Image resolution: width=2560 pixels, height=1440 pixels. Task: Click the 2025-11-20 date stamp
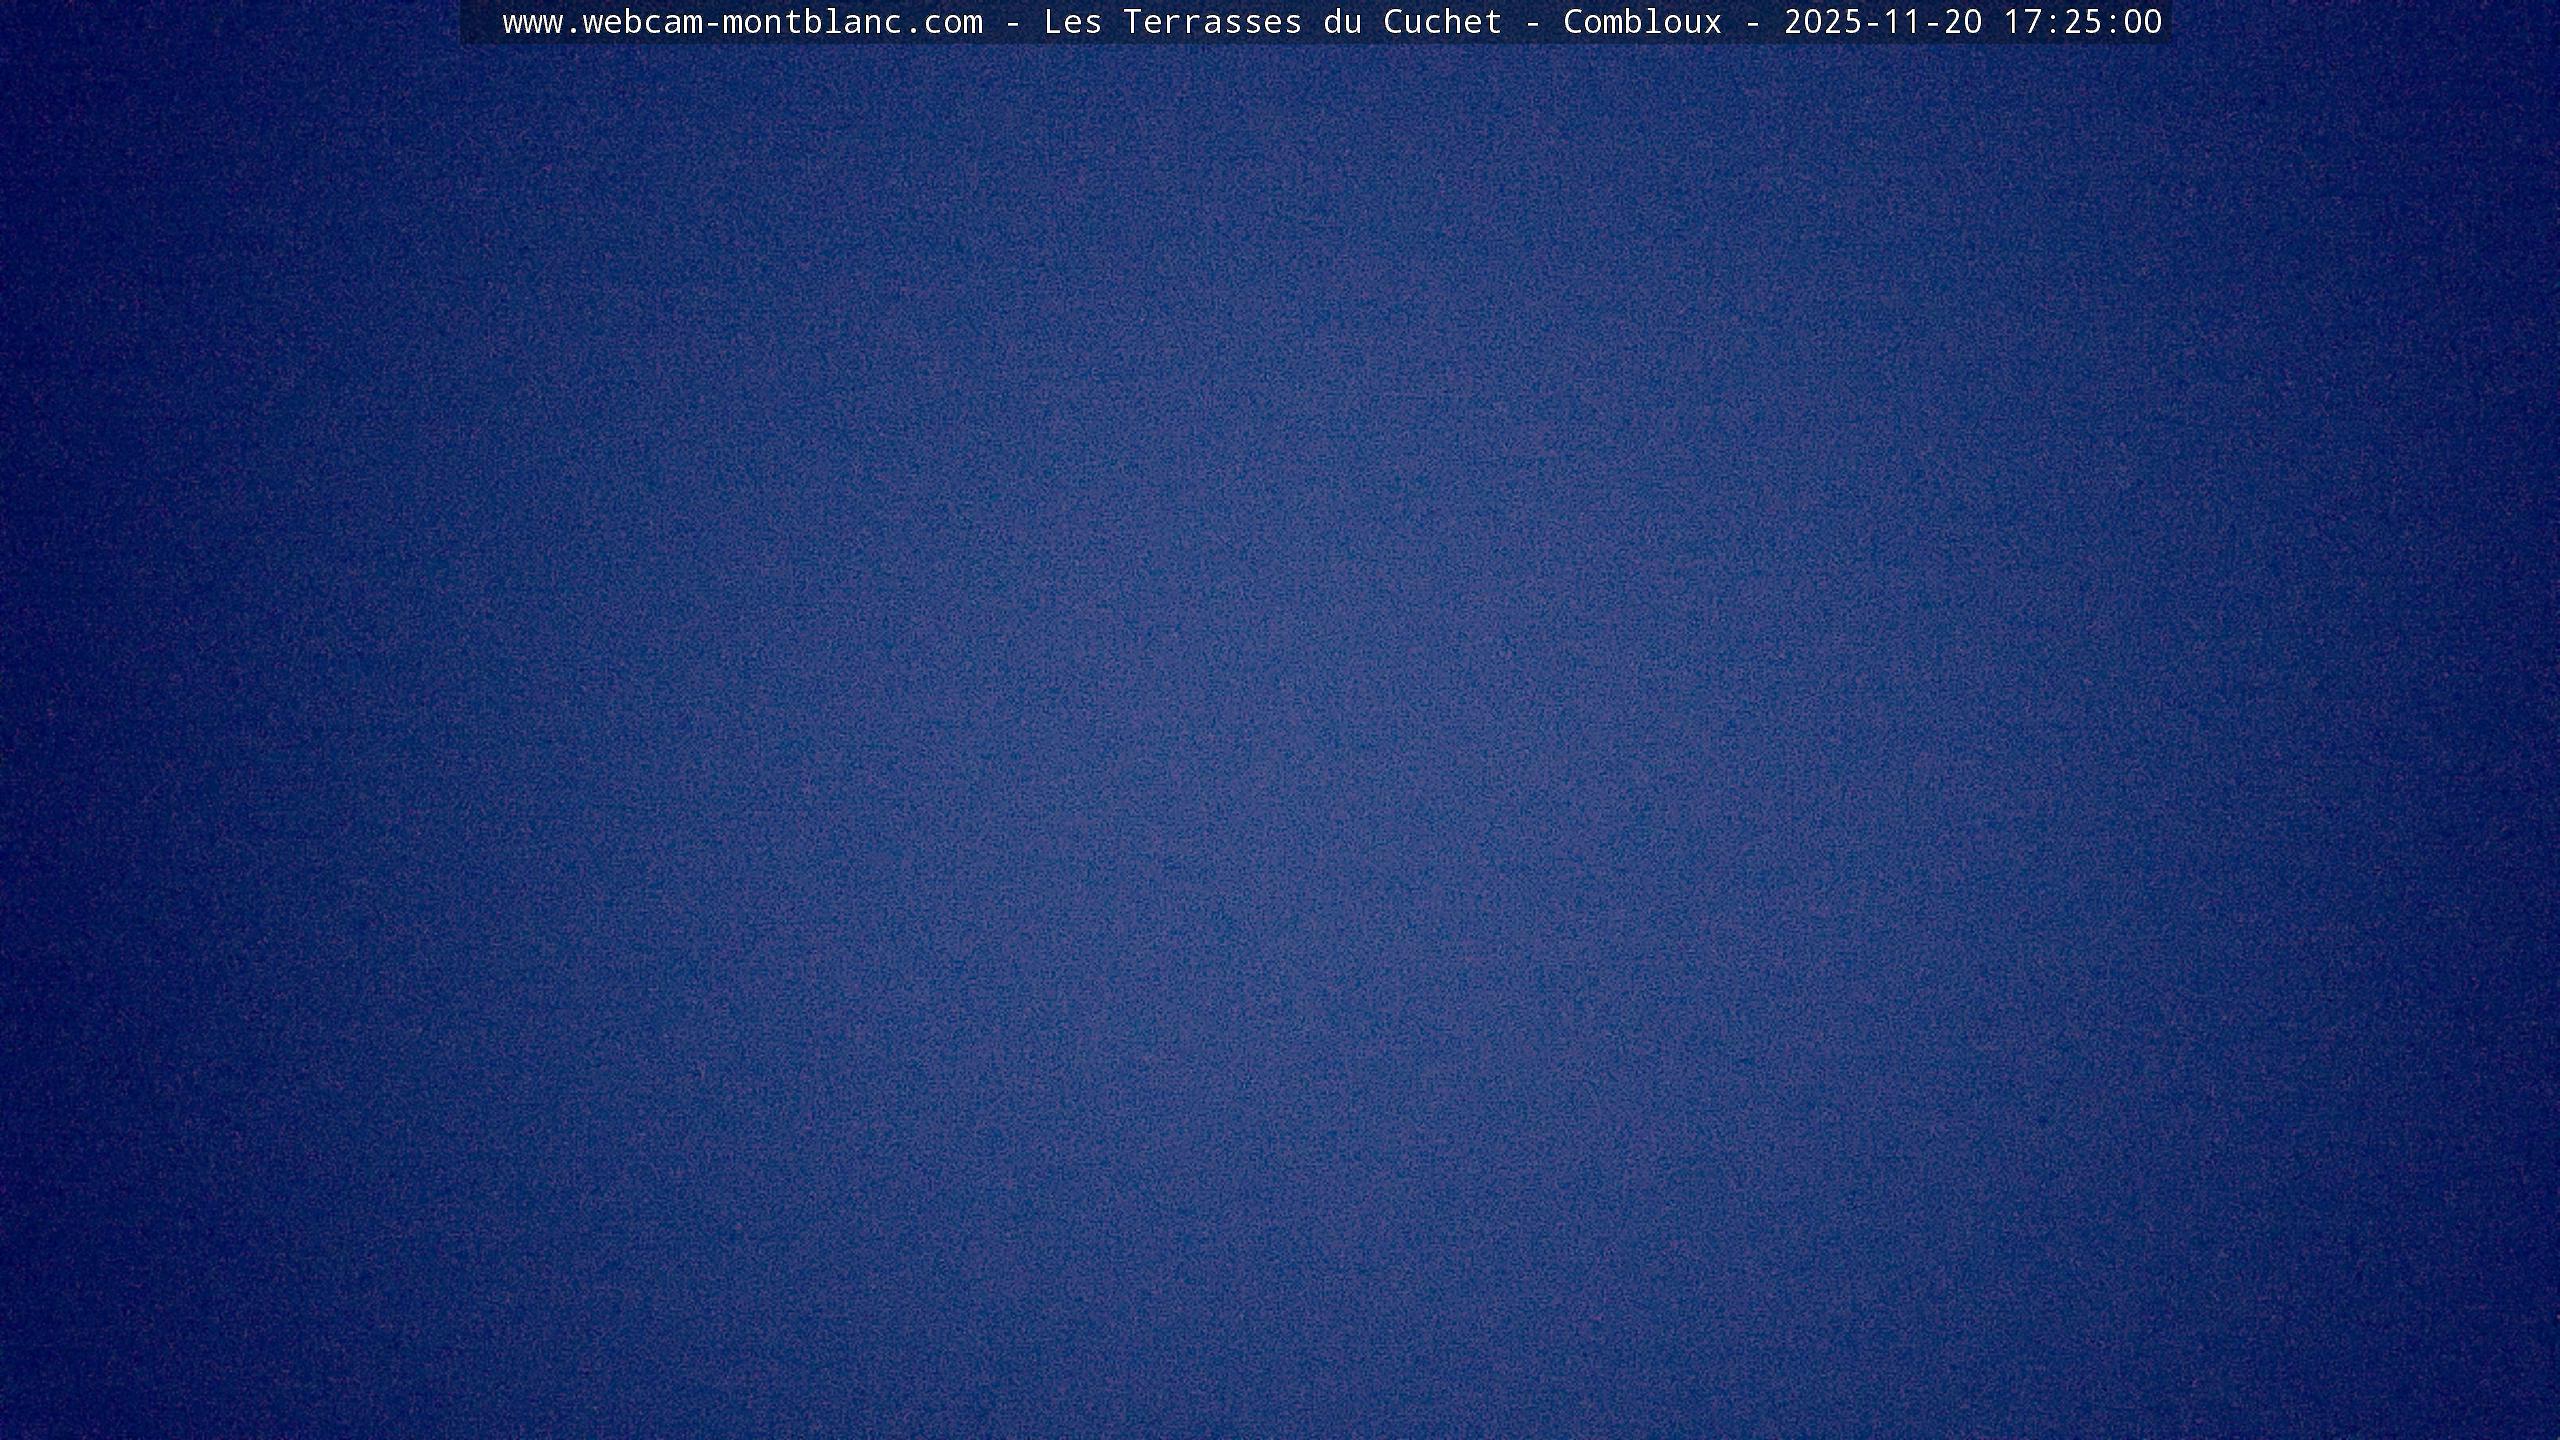(x=1882, y=22)
